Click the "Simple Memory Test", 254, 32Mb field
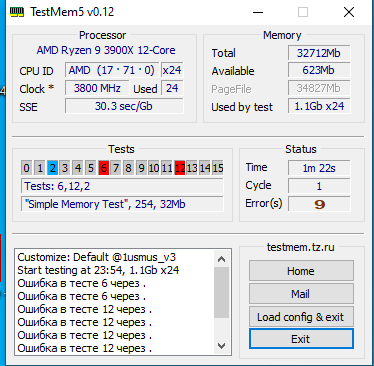Viewport: 374px width, 366px height. pos(122,204)
